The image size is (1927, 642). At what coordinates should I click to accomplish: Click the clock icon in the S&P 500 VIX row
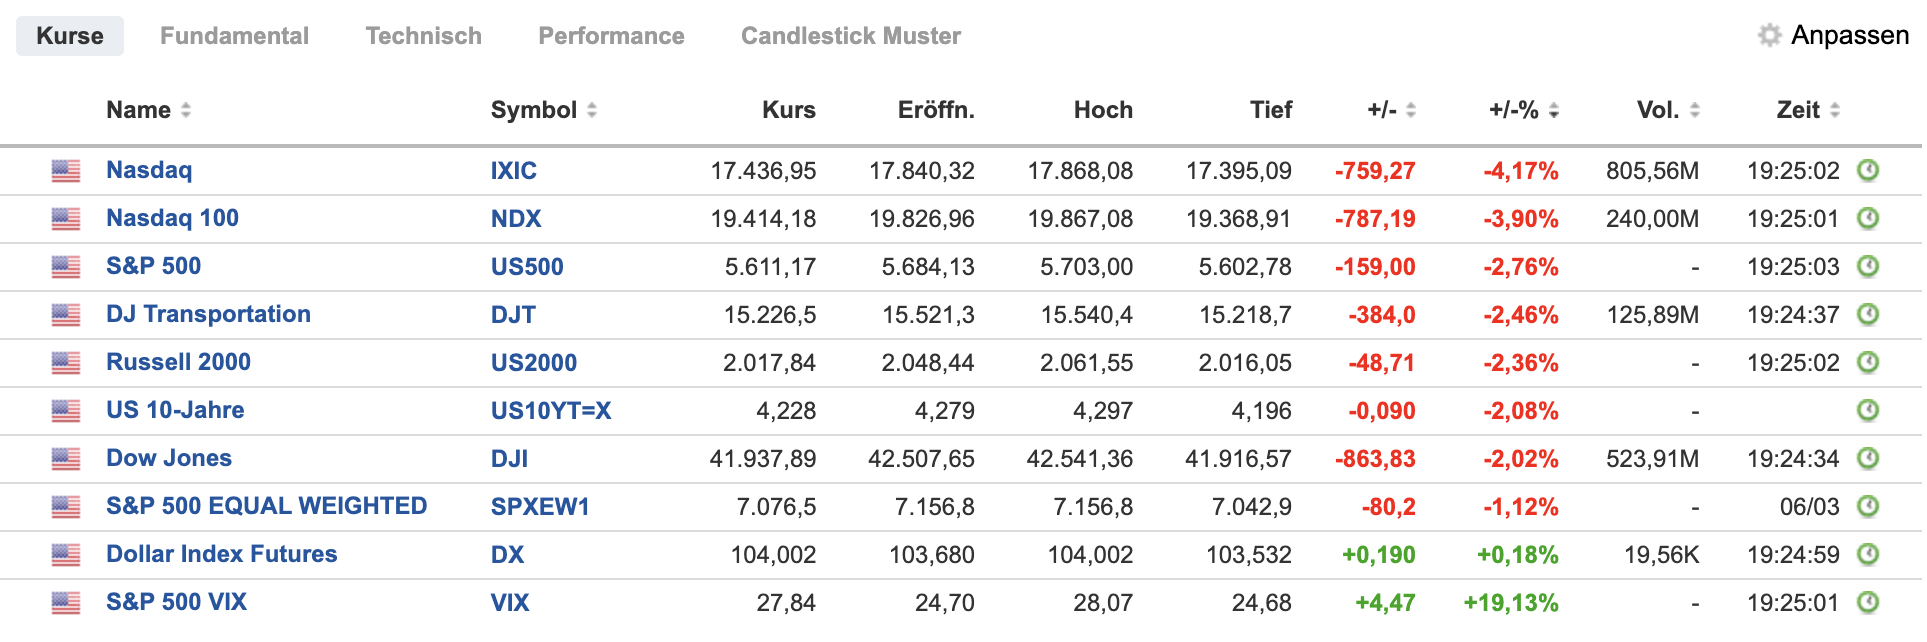tap(1868, 602)
